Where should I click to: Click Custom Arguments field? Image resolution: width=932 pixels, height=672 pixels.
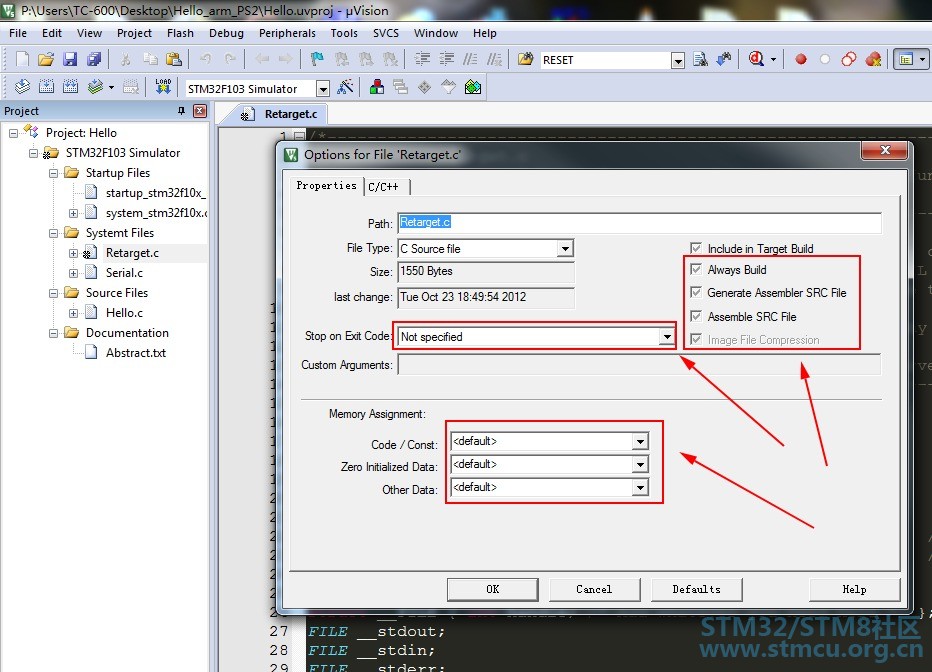(x=639, y=364)
